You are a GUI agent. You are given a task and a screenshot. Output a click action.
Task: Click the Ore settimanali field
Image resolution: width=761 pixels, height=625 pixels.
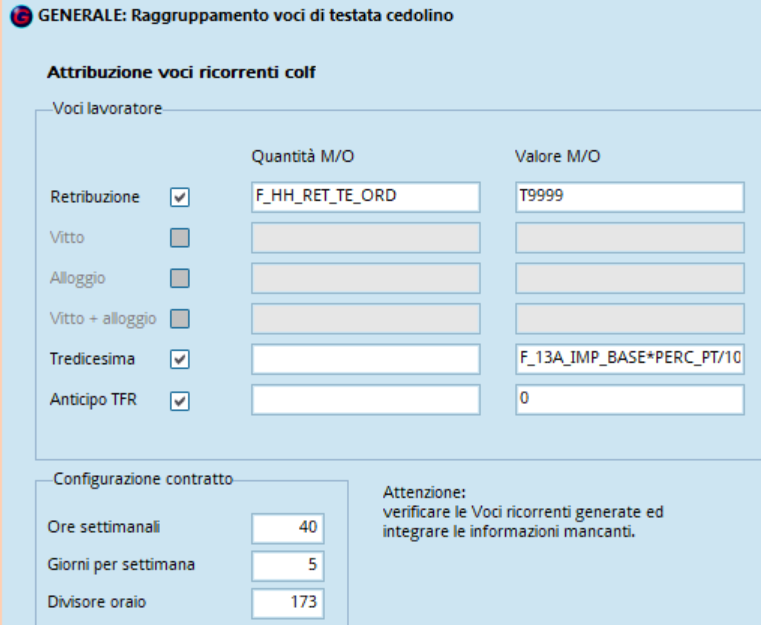click(x=288, y=528)
